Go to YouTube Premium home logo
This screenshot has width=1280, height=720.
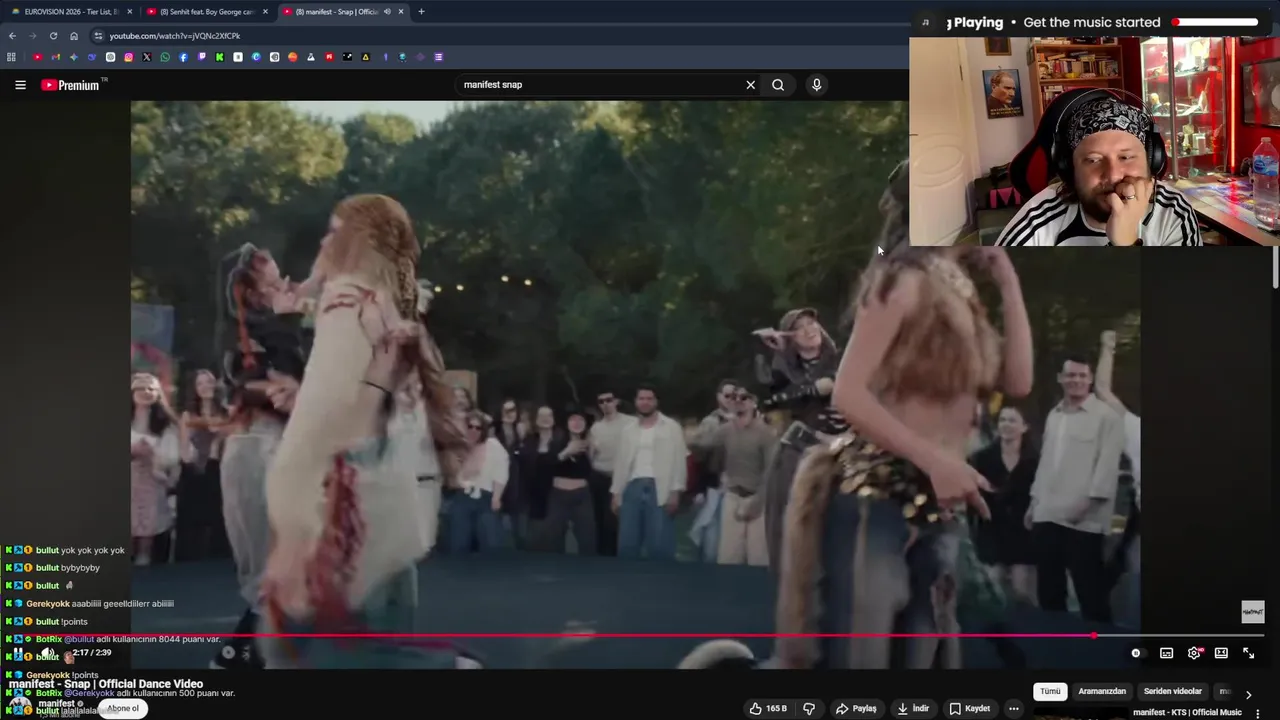tap(71, 85)
